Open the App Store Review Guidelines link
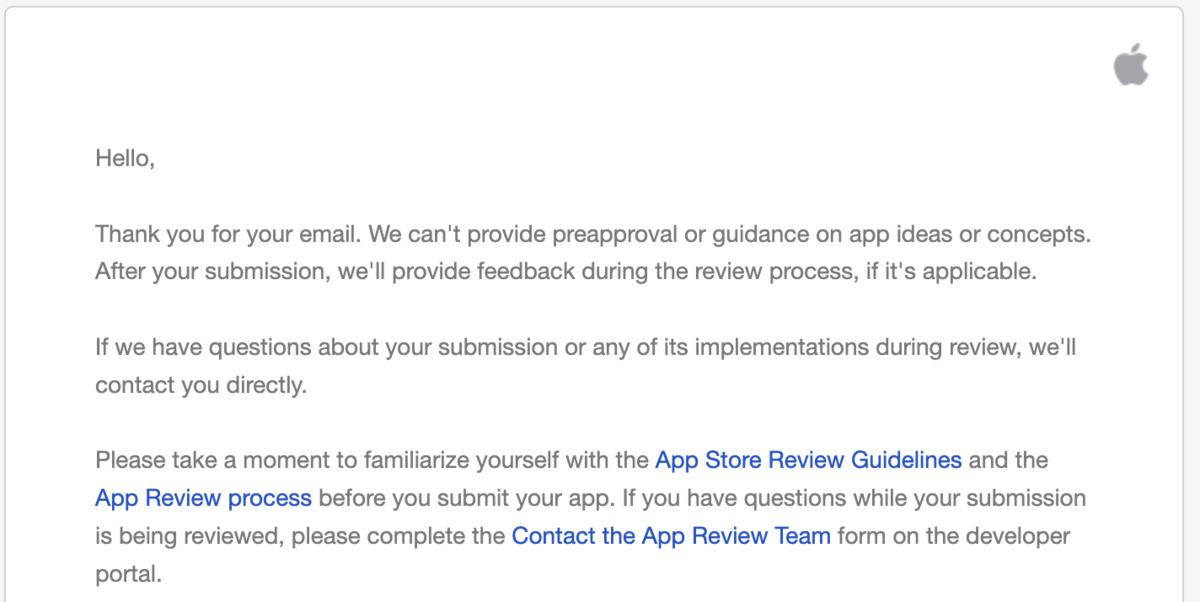 pos(808,461)
